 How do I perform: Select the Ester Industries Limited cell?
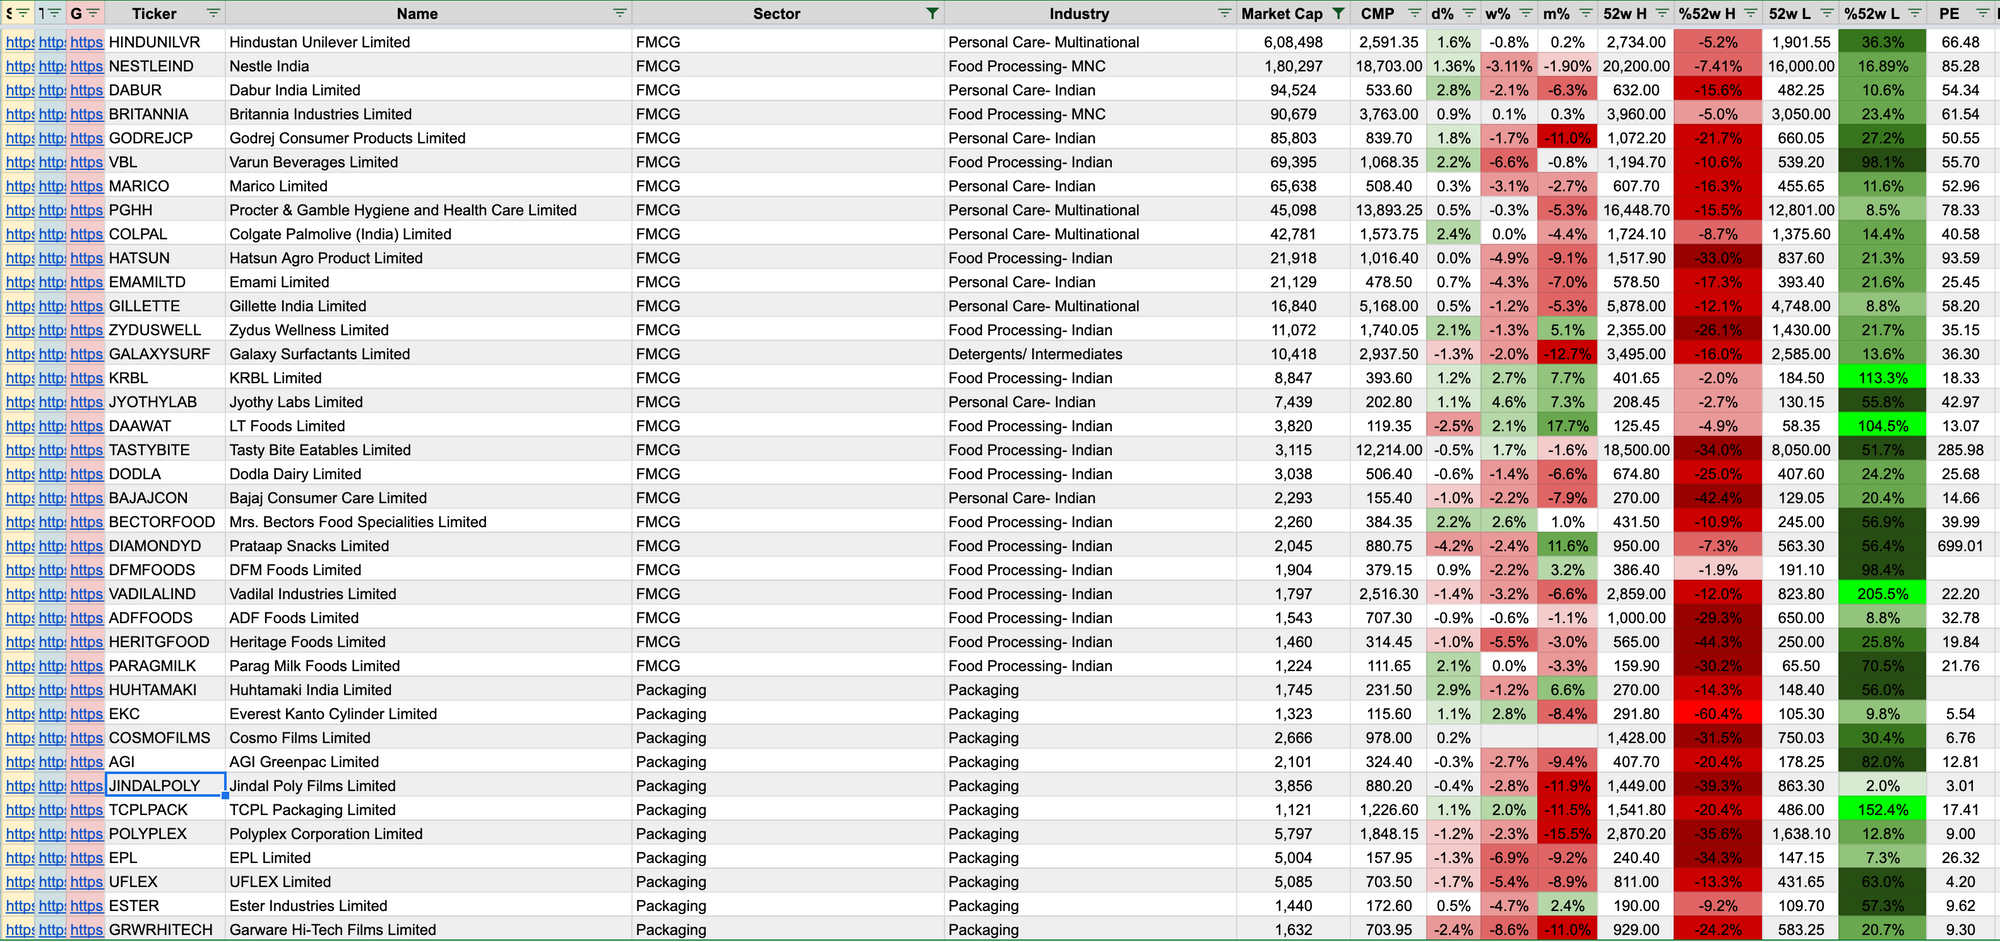(429, 906)
